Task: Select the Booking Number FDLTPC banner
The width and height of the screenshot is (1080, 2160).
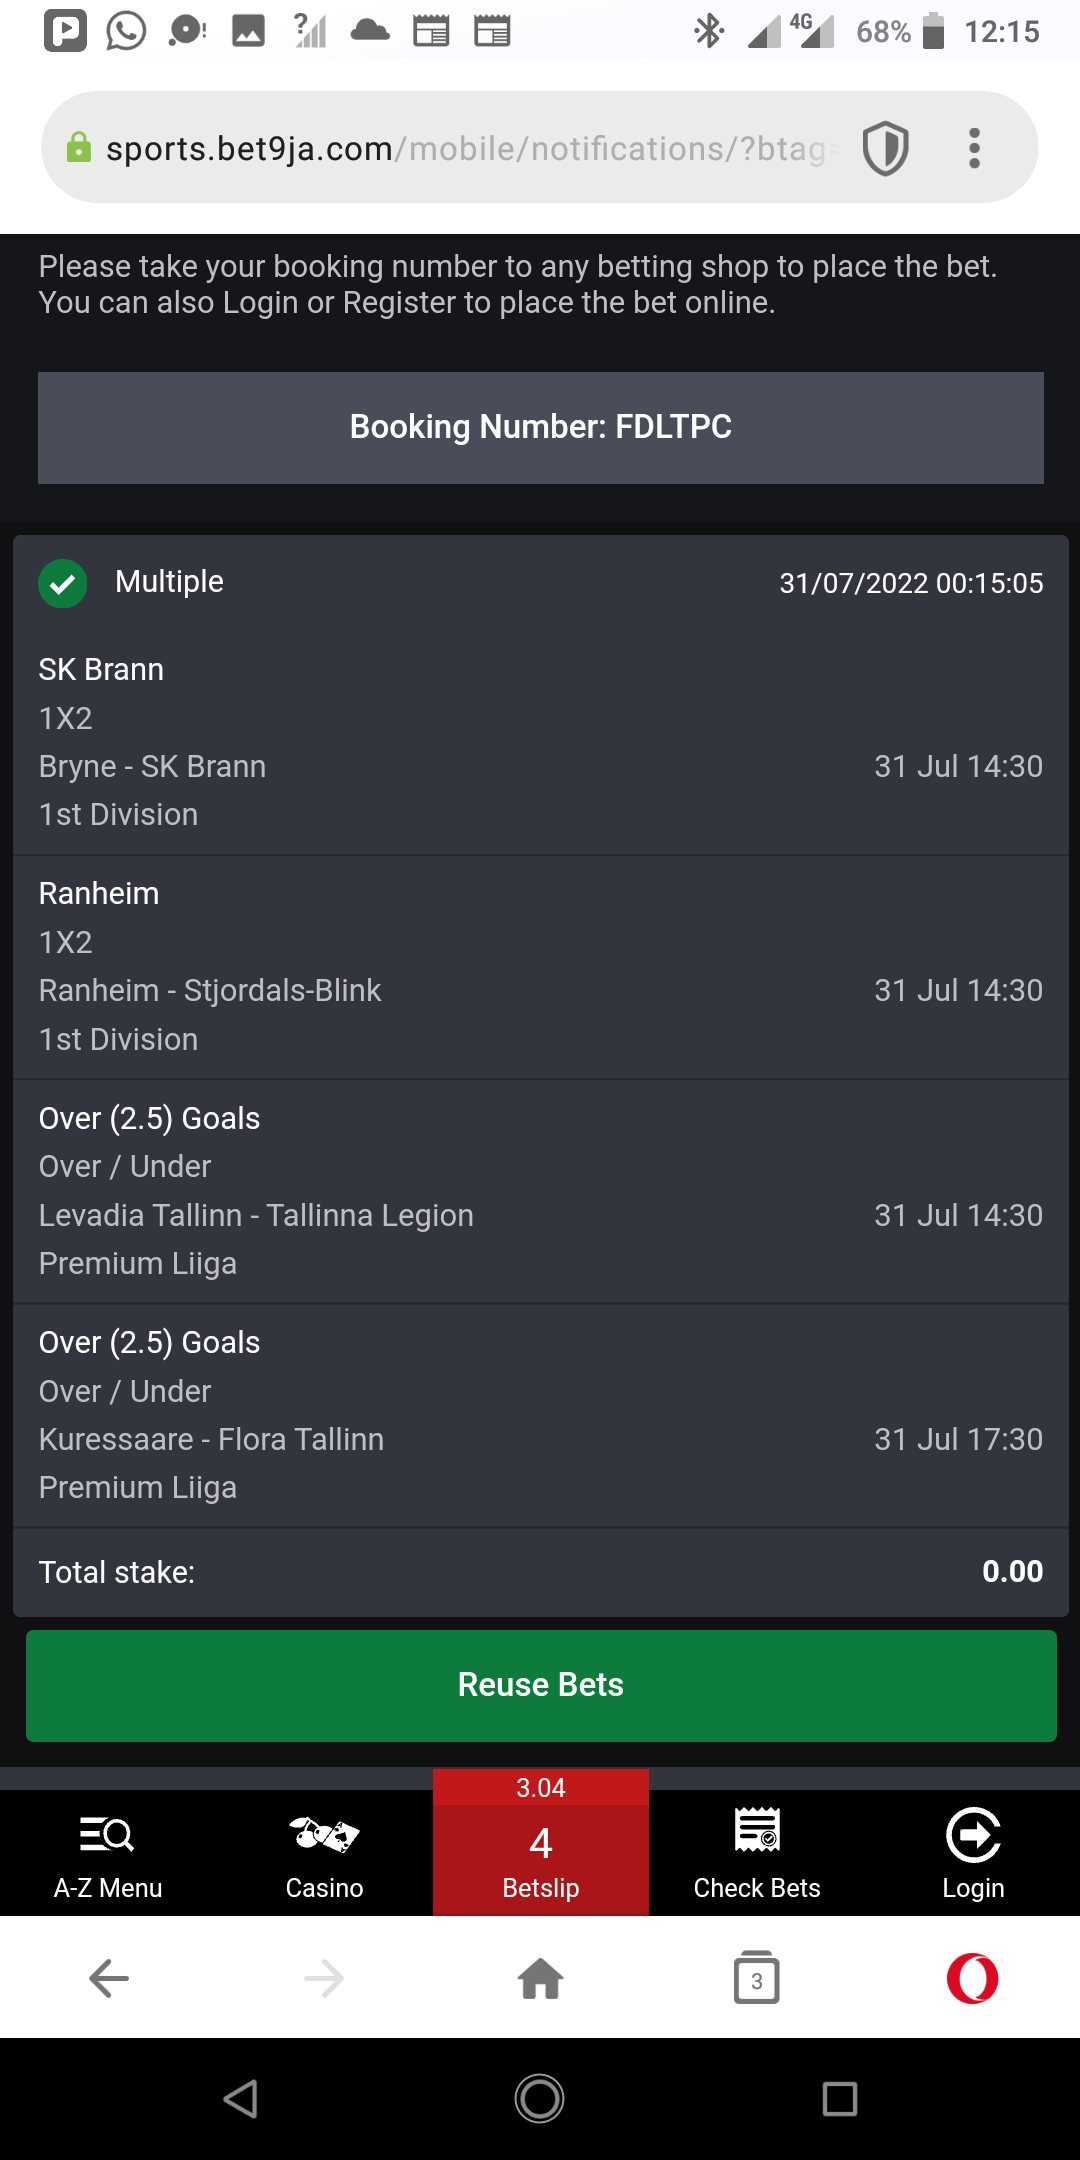Action: click(x=541, y=427)
